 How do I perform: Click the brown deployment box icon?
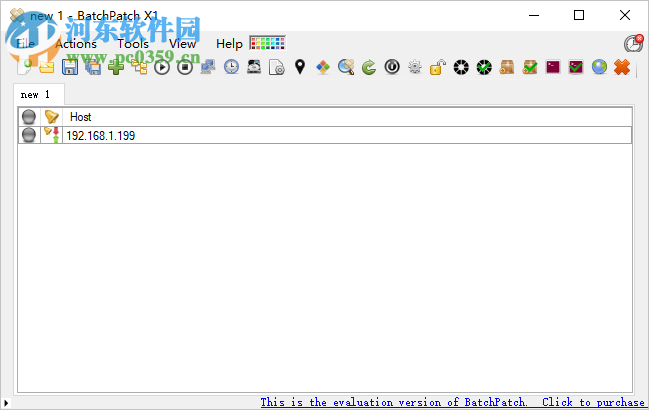[x=507, y=67]
